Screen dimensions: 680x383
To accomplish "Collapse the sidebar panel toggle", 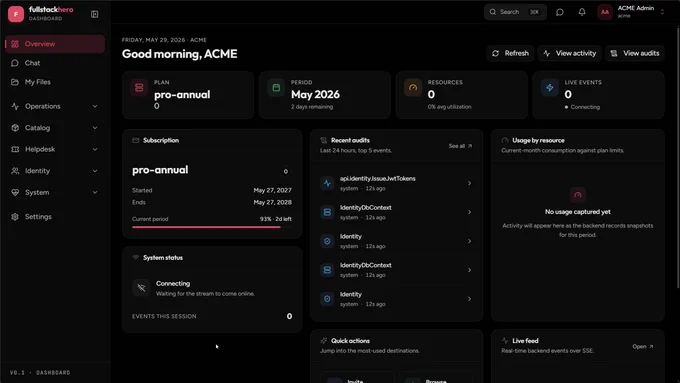I will coord(95,14).
